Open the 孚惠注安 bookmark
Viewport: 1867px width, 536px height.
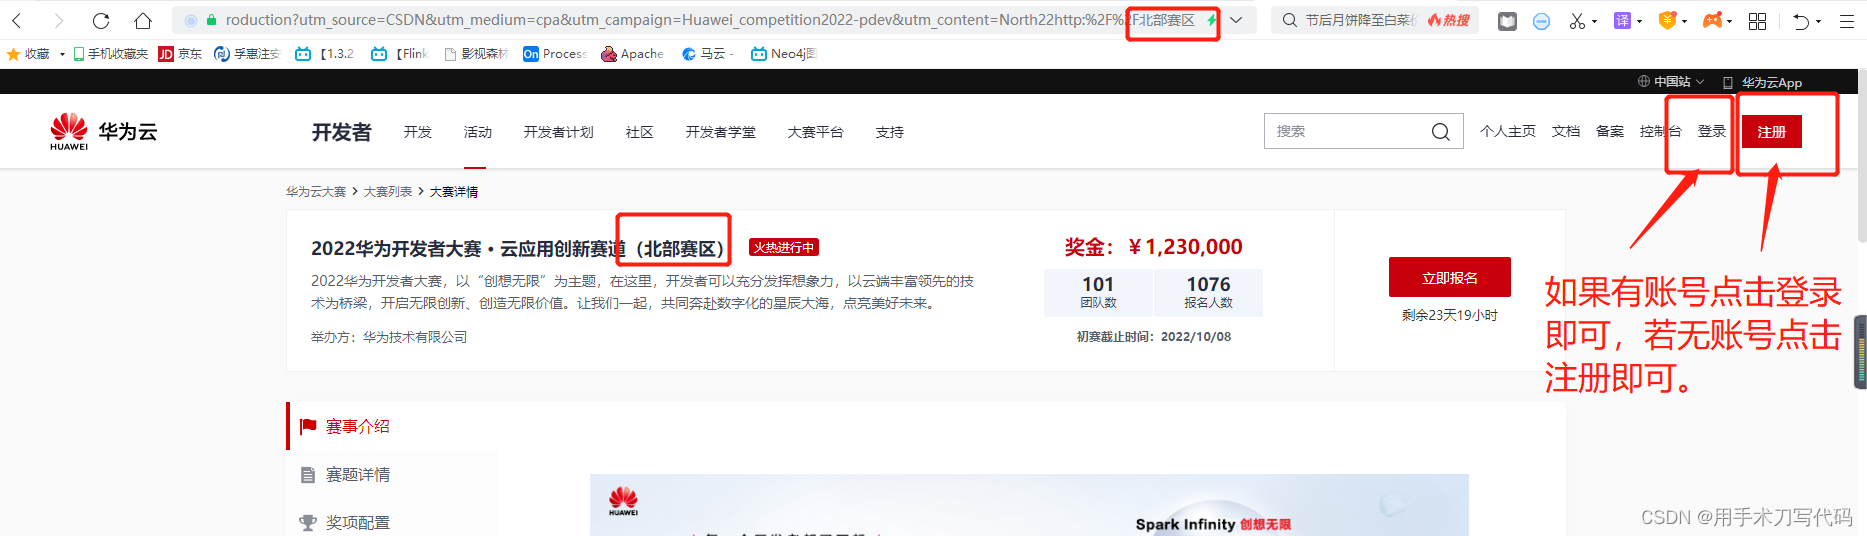247,54
